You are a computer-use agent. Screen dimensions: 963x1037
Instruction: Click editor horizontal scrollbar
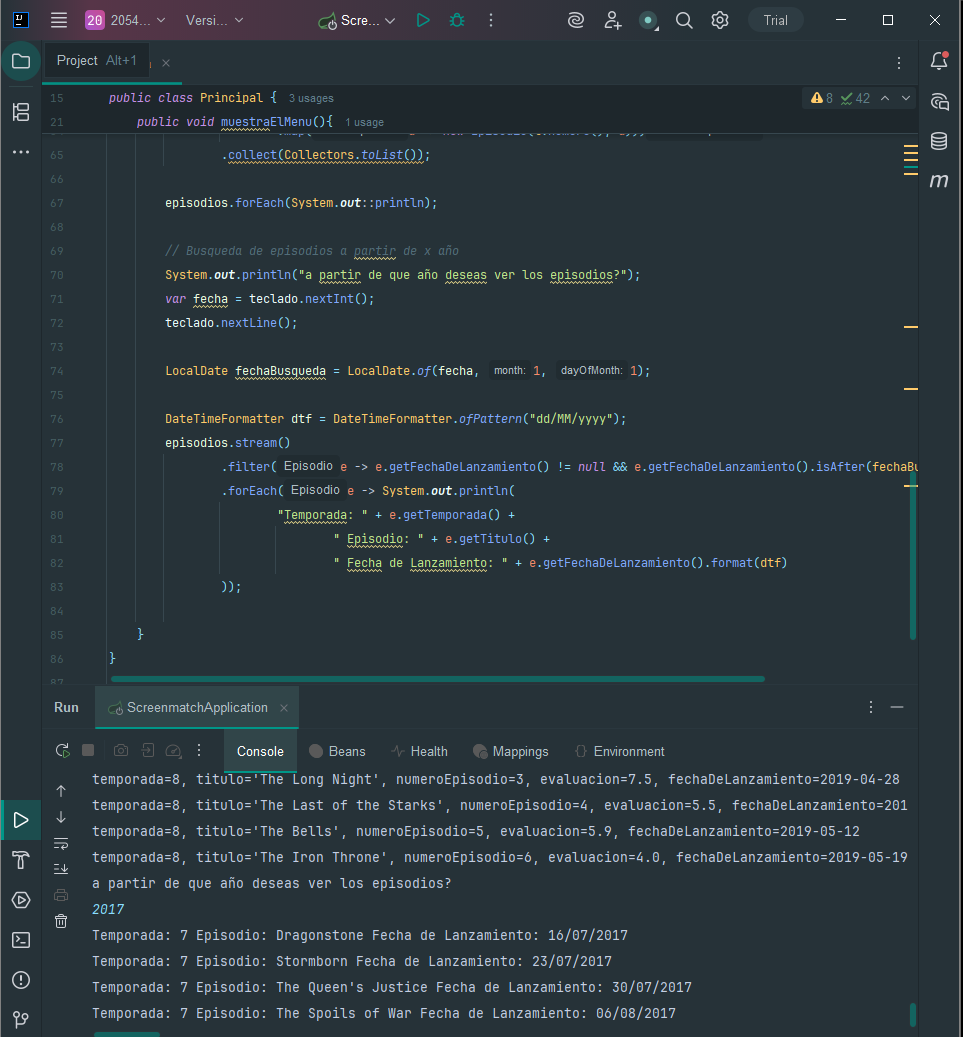tap(437, 679)
